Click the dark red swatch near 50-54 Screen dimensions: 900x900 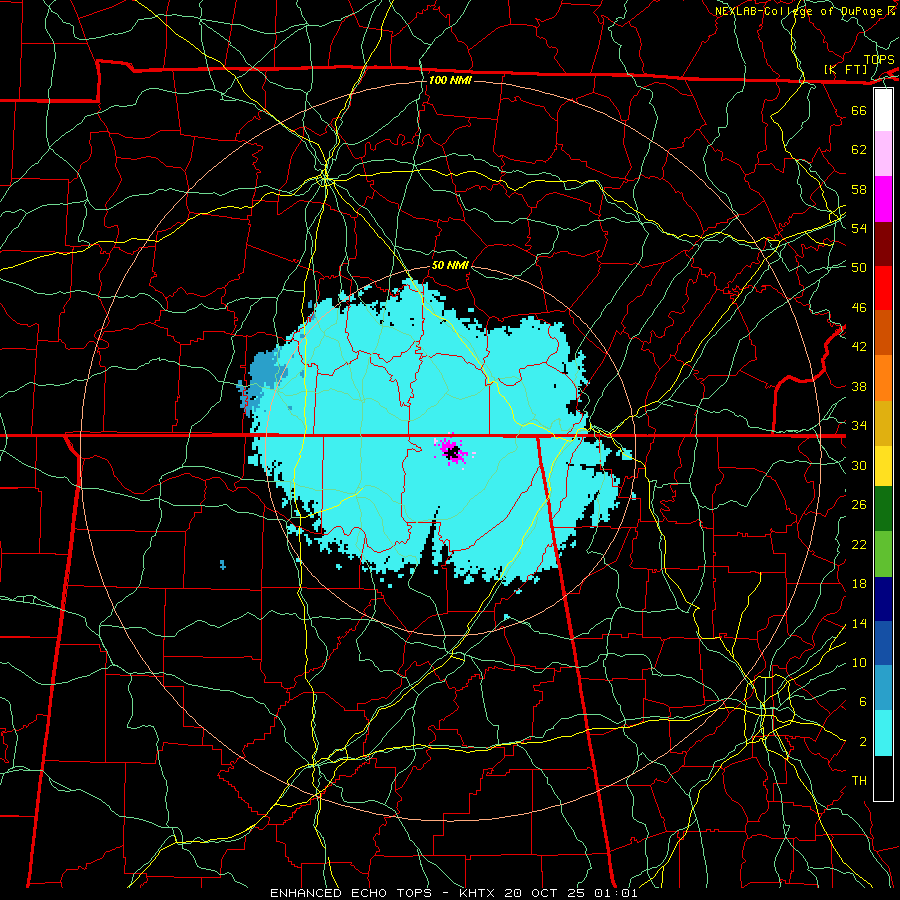tap(883, 243)
